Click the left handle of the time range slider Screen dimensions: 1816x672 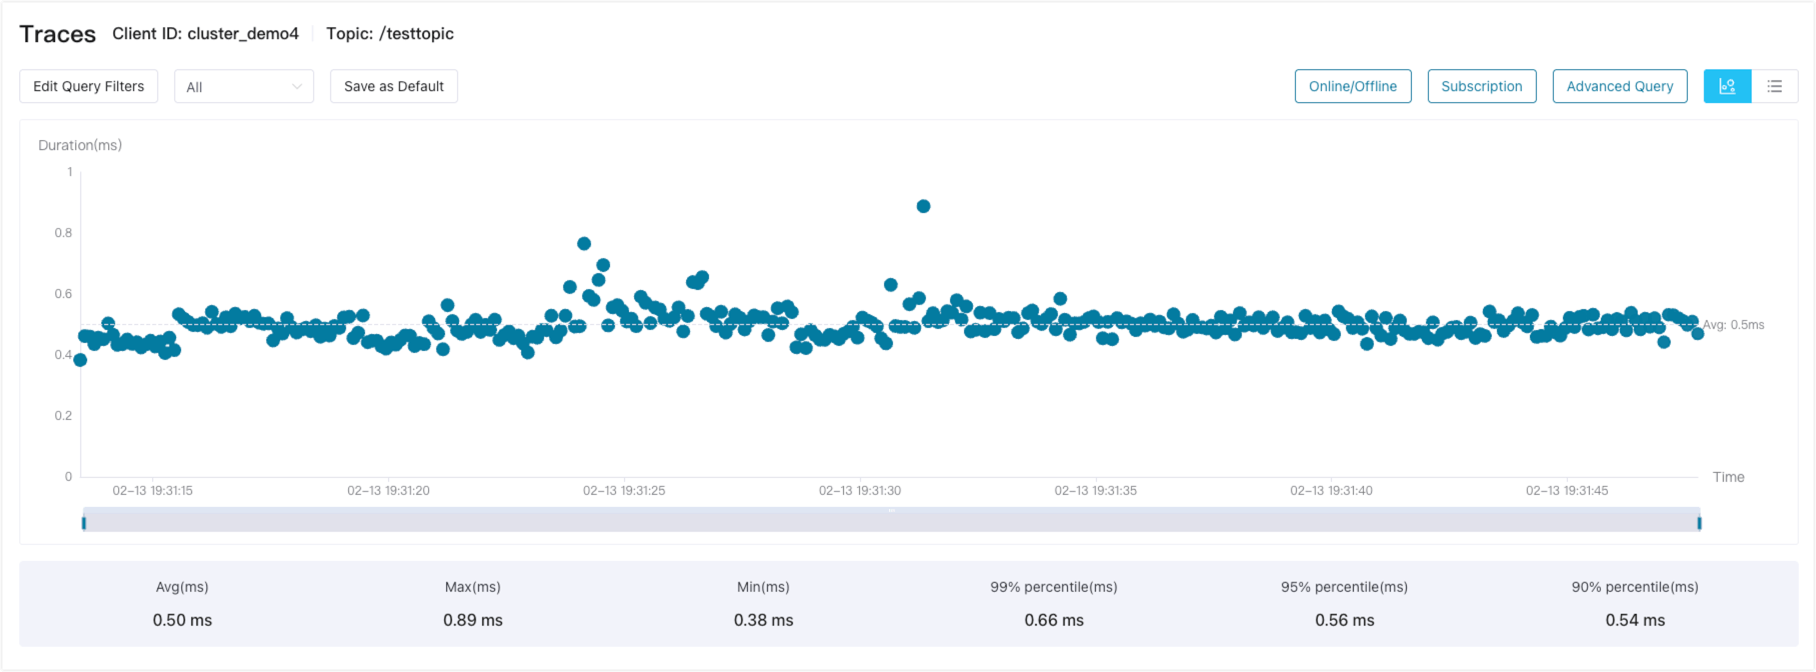84,522
